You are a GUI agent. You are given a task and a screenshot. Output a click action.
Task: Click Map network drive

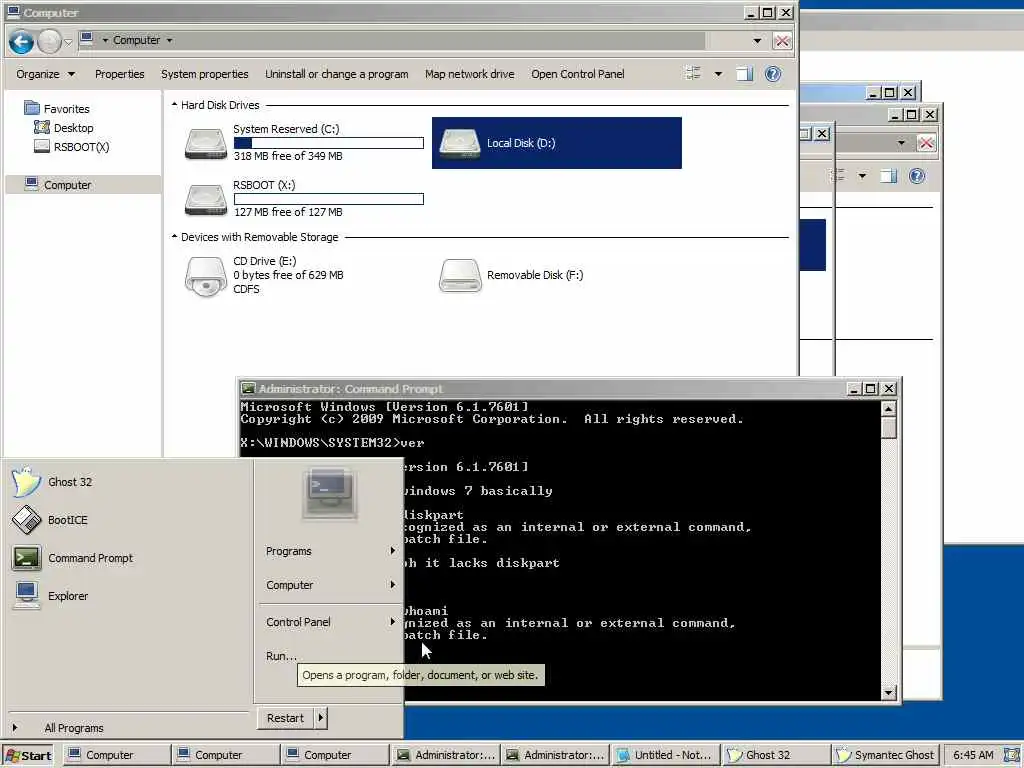(x=470, y=74)
